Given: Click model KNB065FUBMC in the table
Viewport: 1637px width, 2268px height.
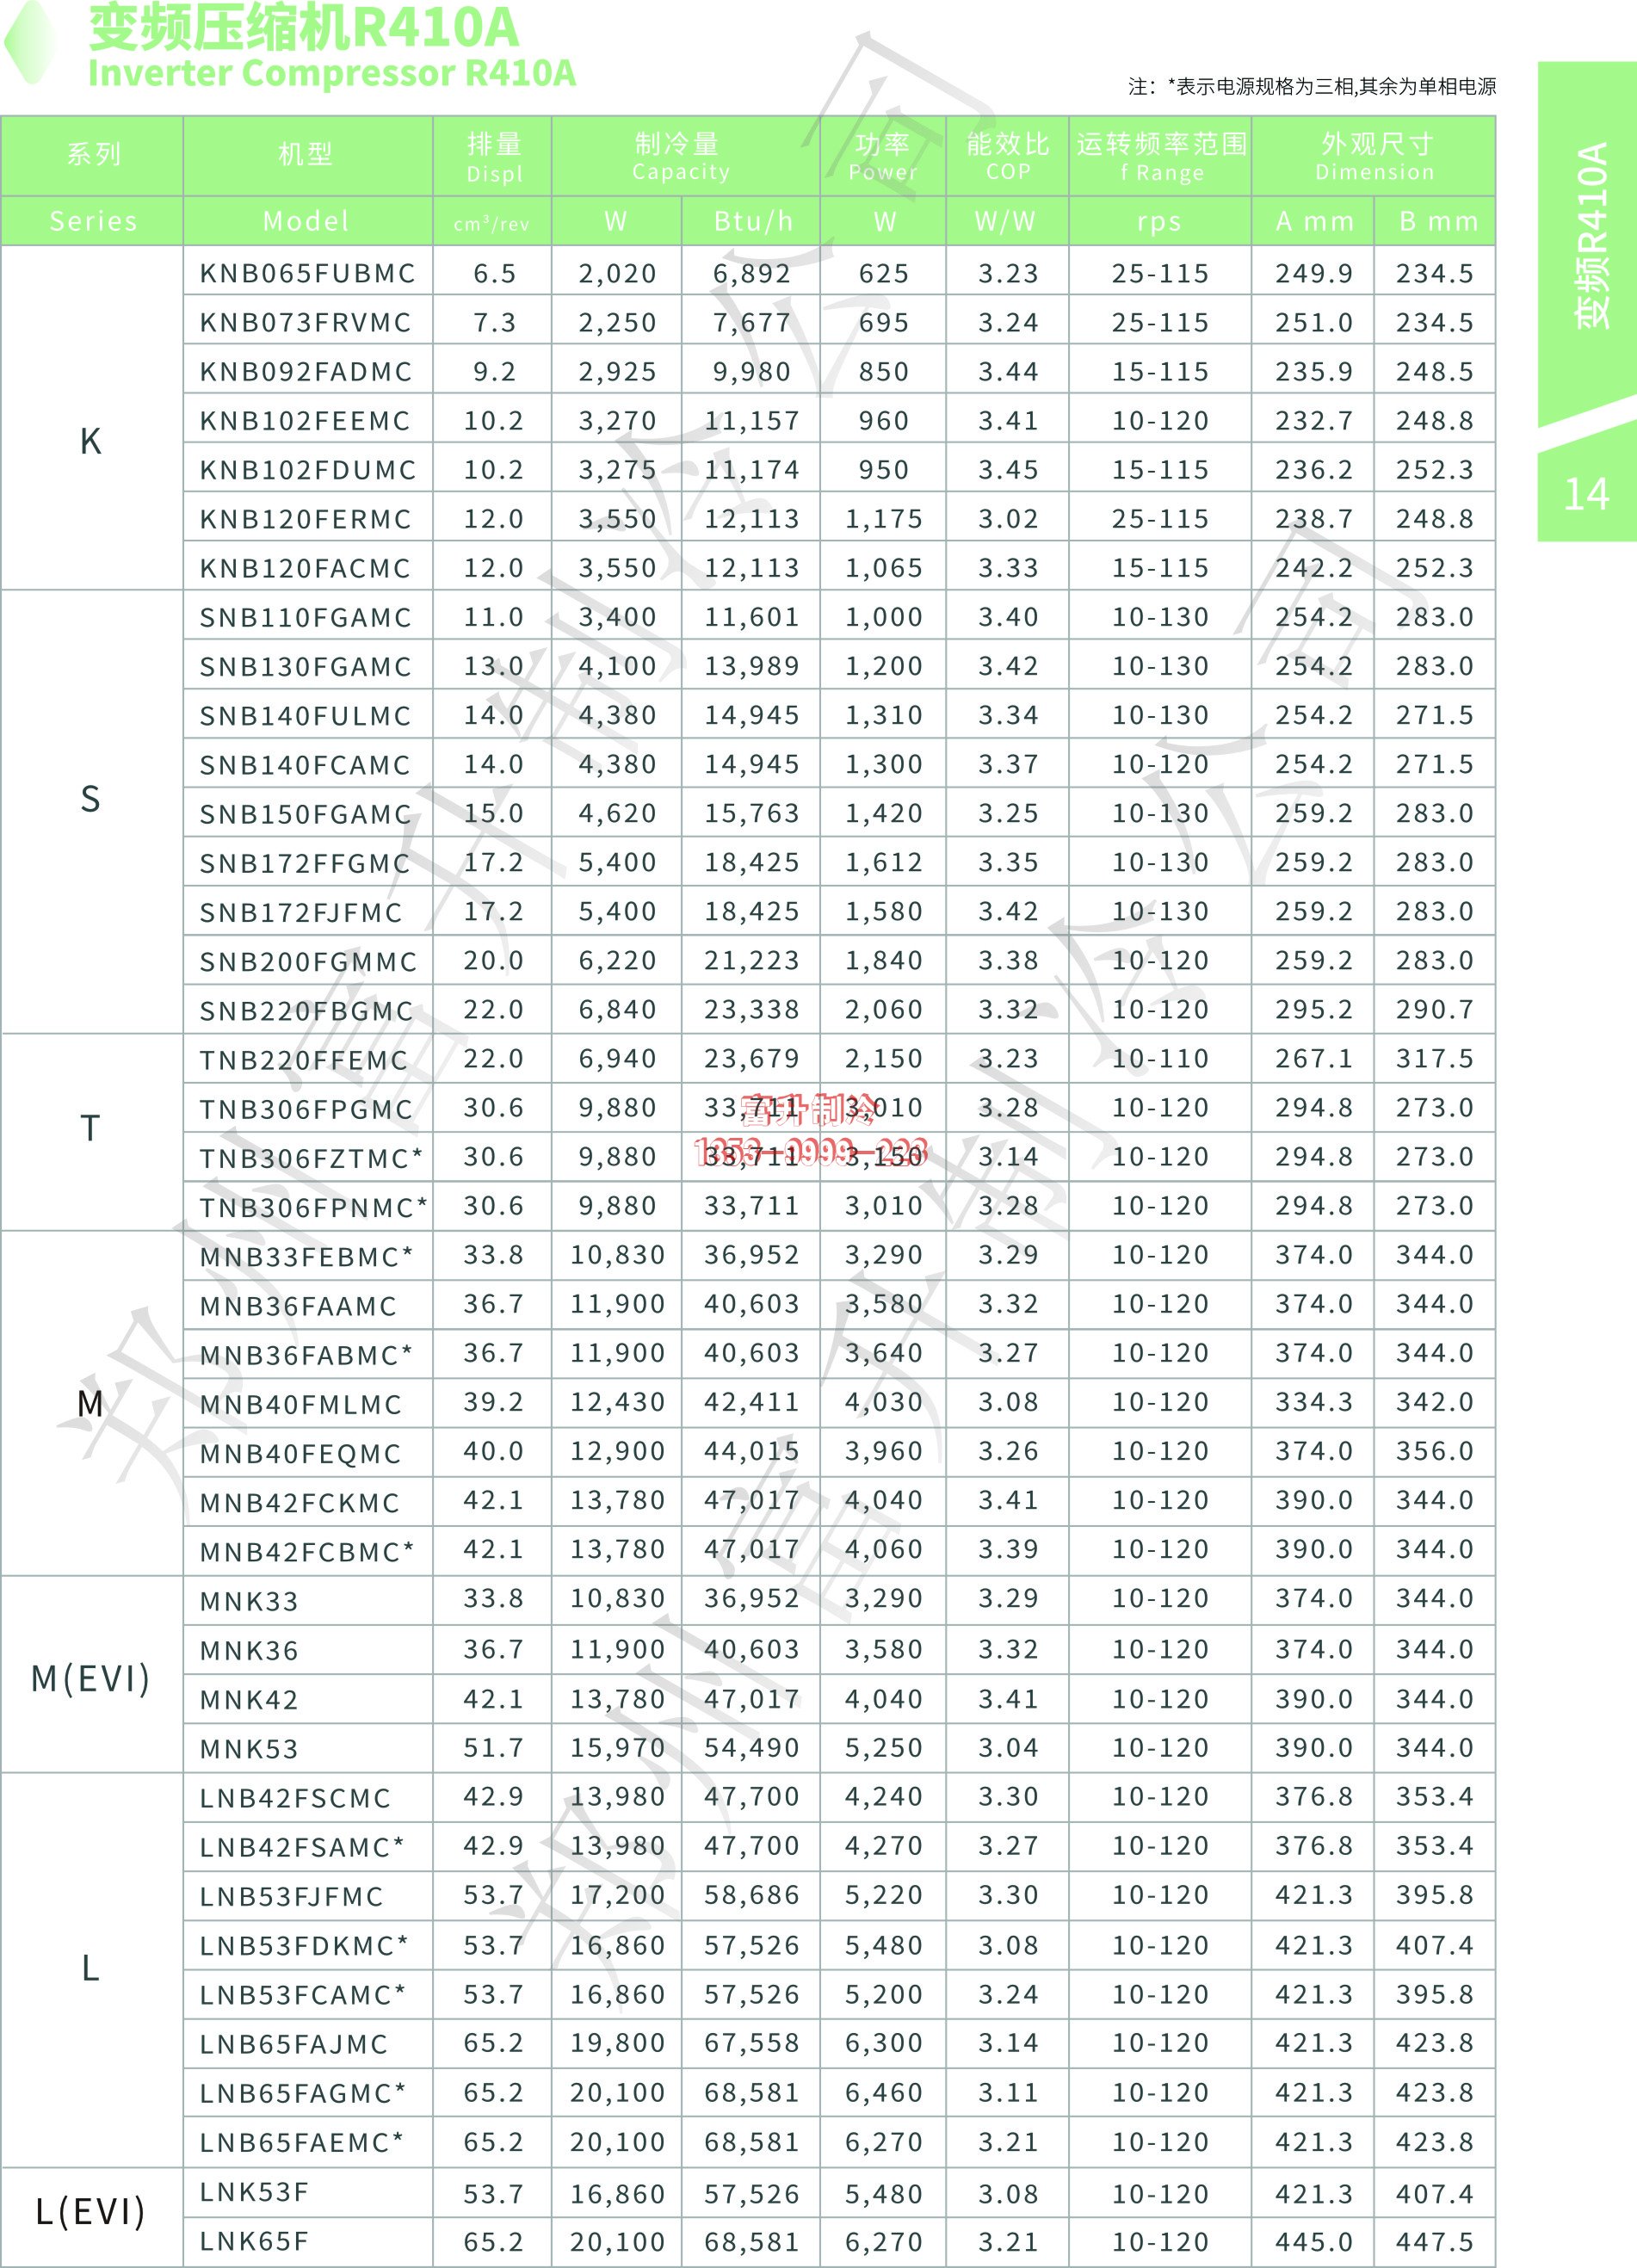Looking at the screenshot, I should pyautogui.click(x=307, y=273).
